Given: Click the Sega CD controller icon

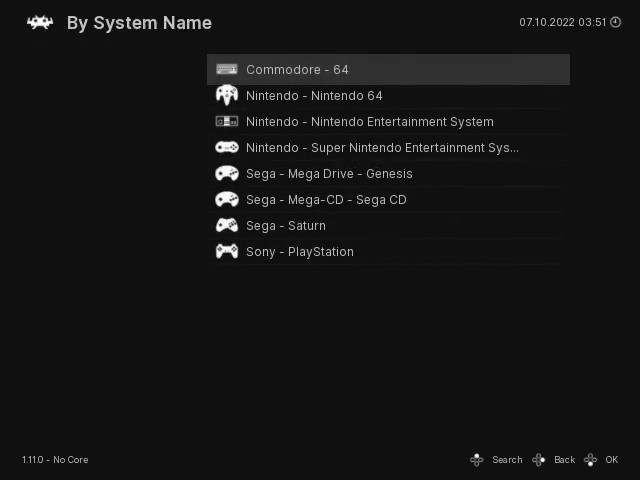Looking at the screenshot, I should pos(227,200).
